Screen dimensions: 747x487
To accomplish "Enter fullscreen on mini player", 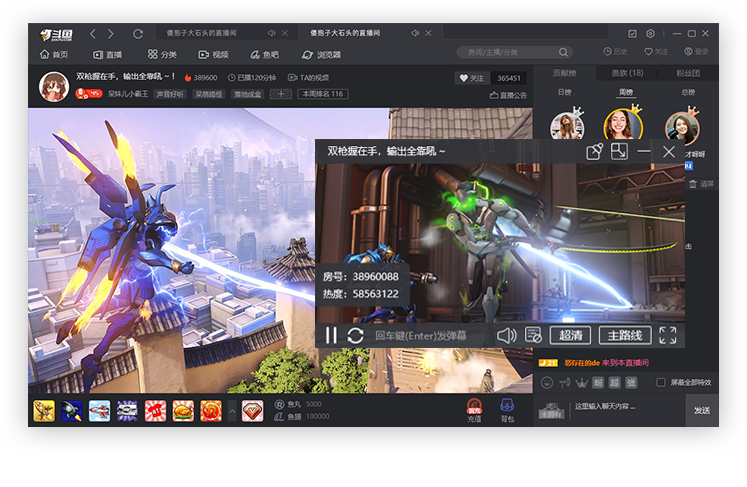I will coord(667,335).
